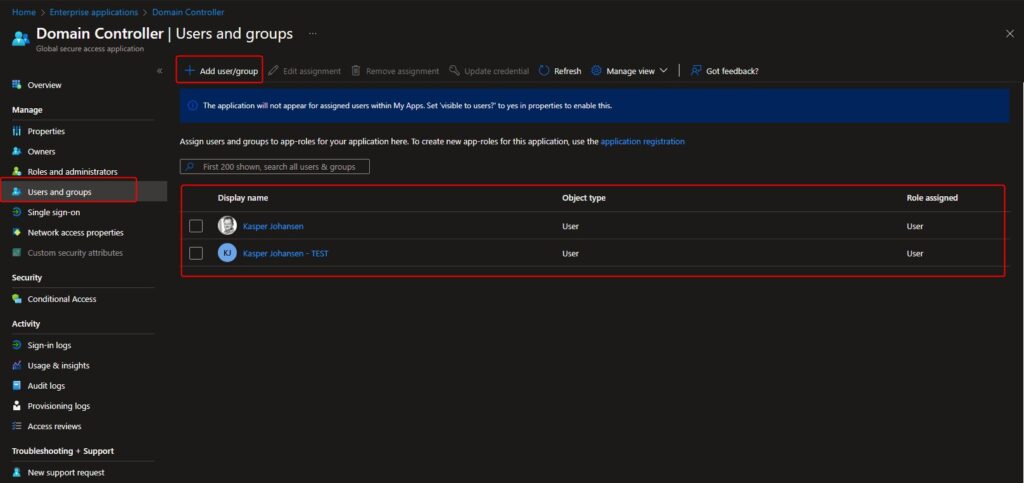Open Owners in the sidebar
1024x483 pixels.
(x=41, y=151)
